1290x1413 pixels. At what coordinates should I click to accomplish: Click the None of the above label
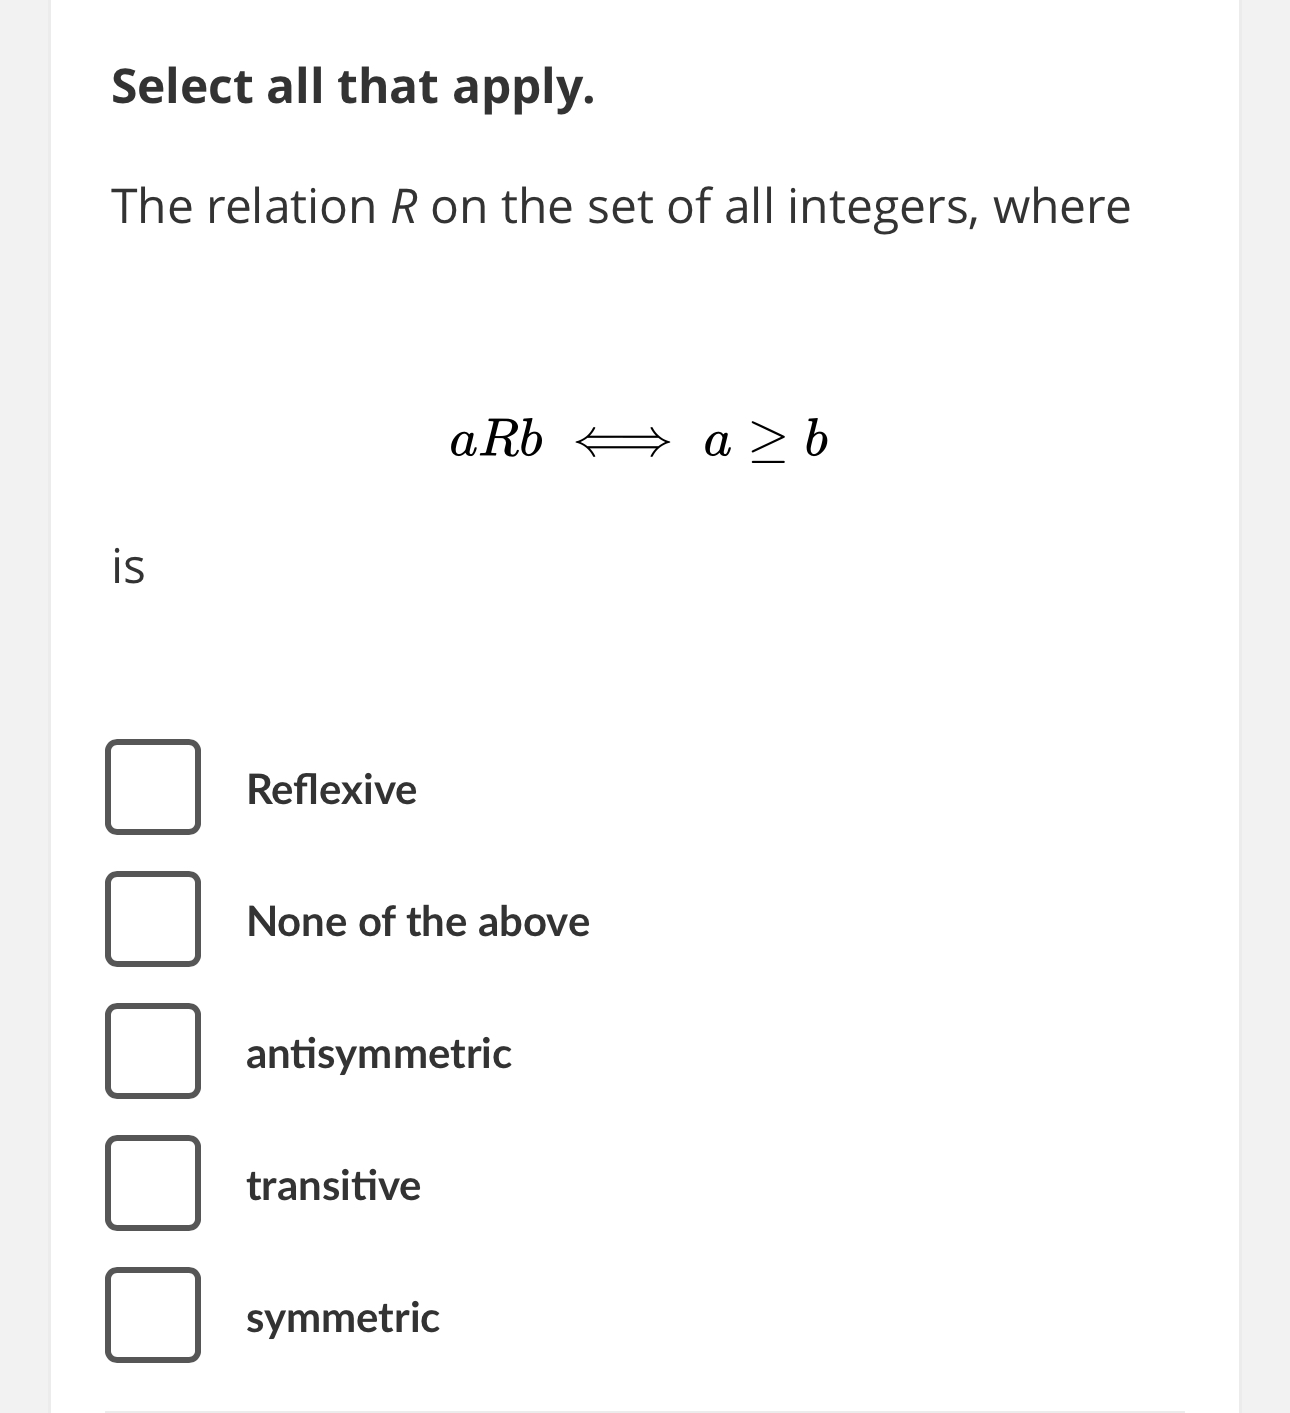coord(417,921)
